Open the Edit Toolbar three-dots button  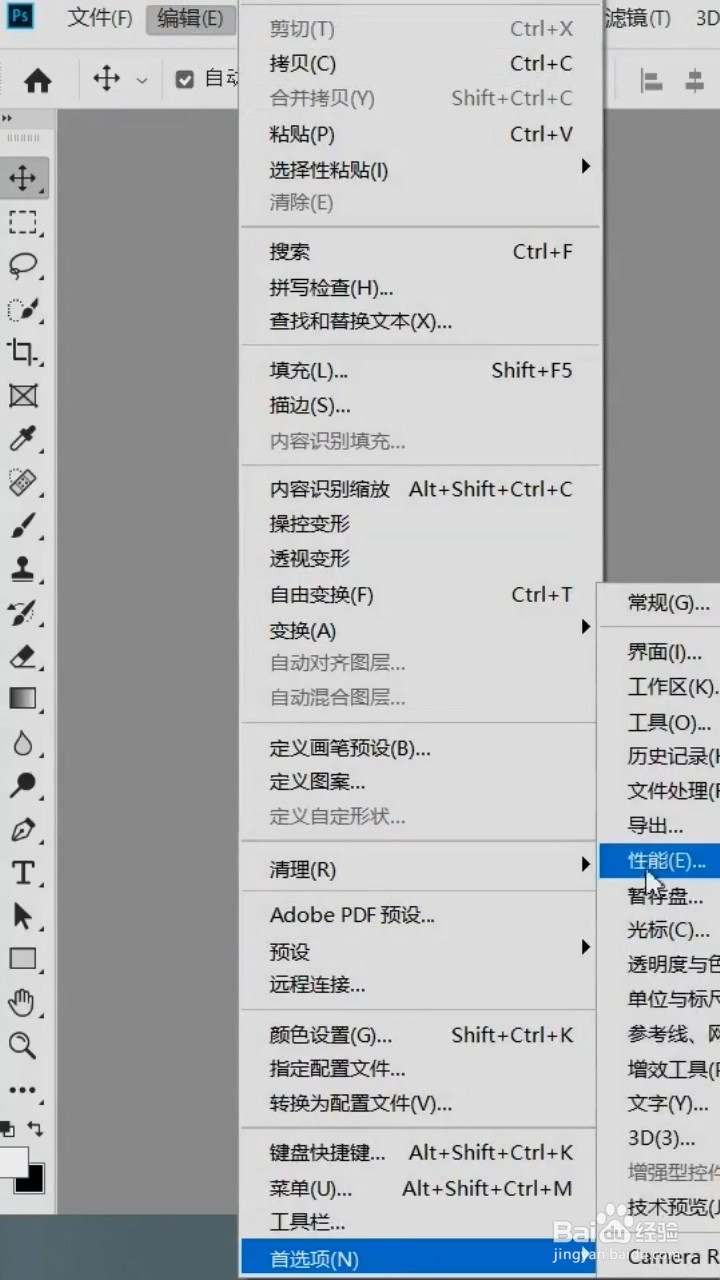(x=23, y=1090)
